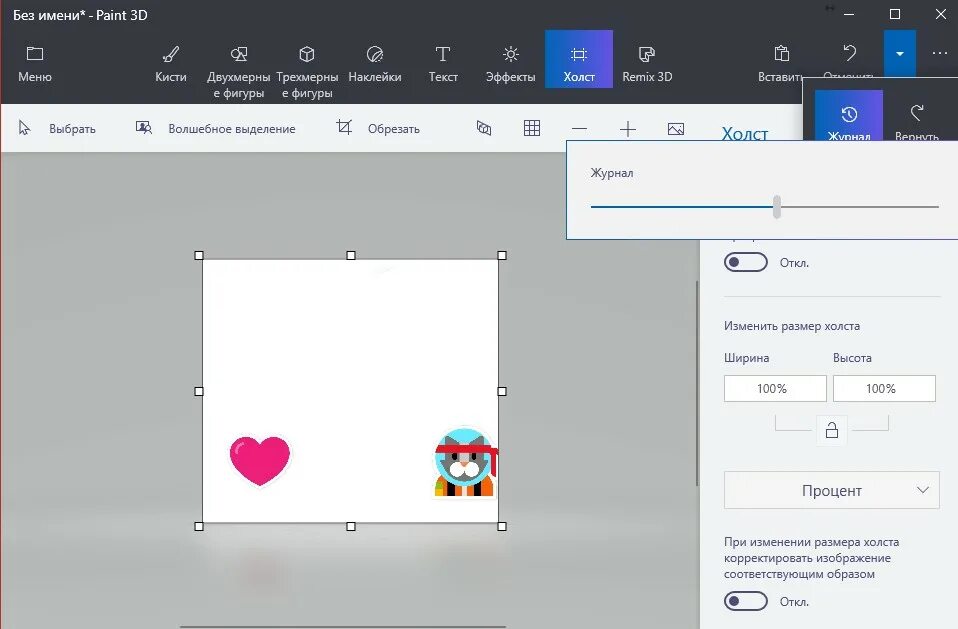Click the Вставить (Paste) button

click(x=780, y=59)
